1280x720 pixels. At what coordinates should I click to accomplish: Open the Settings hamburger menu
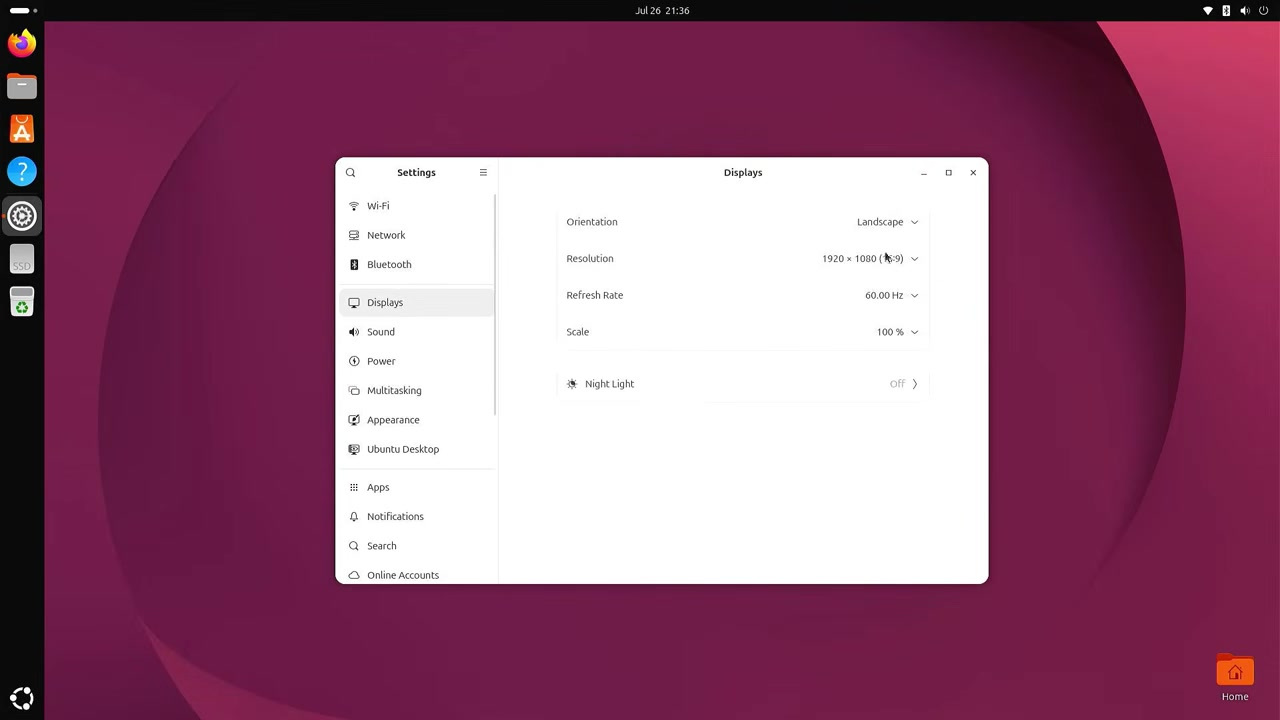[483, 172]
